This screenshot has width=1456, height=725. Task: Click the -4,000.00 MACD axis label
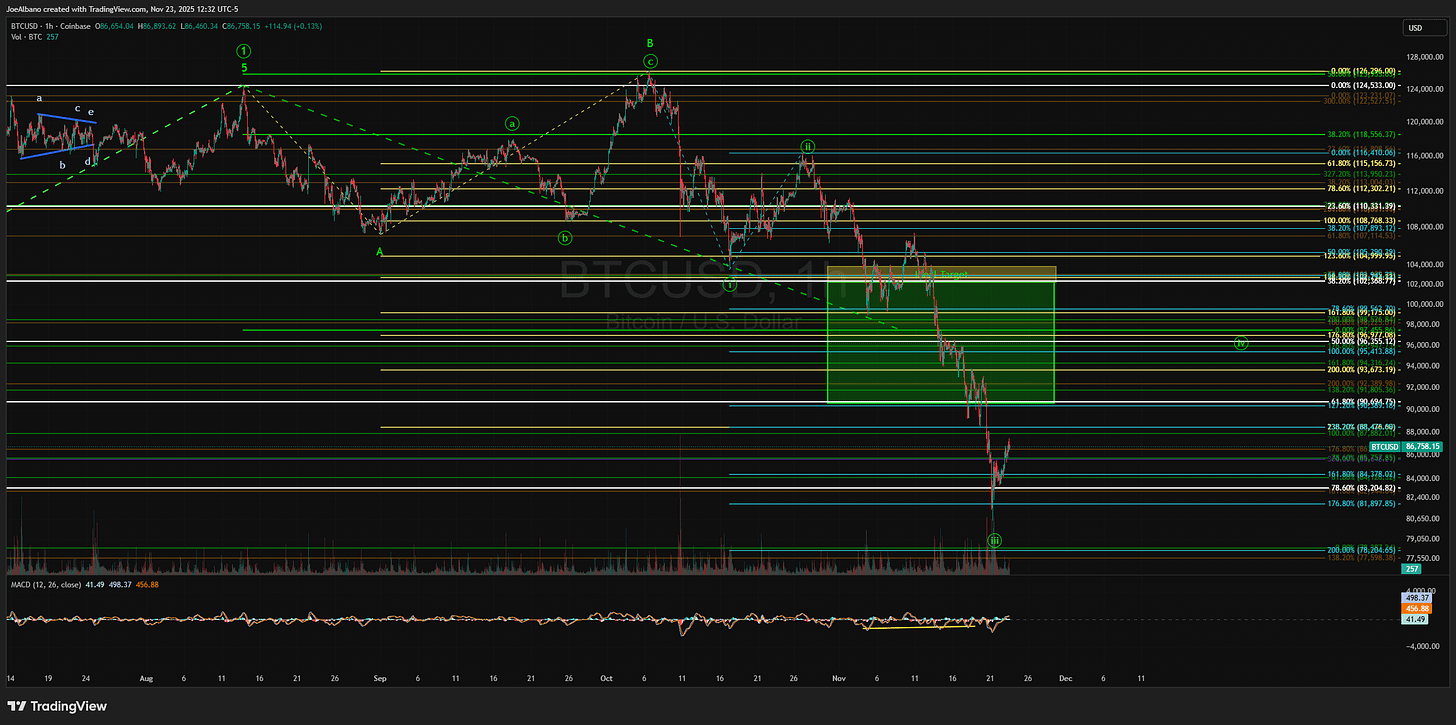coord(1423,646)
